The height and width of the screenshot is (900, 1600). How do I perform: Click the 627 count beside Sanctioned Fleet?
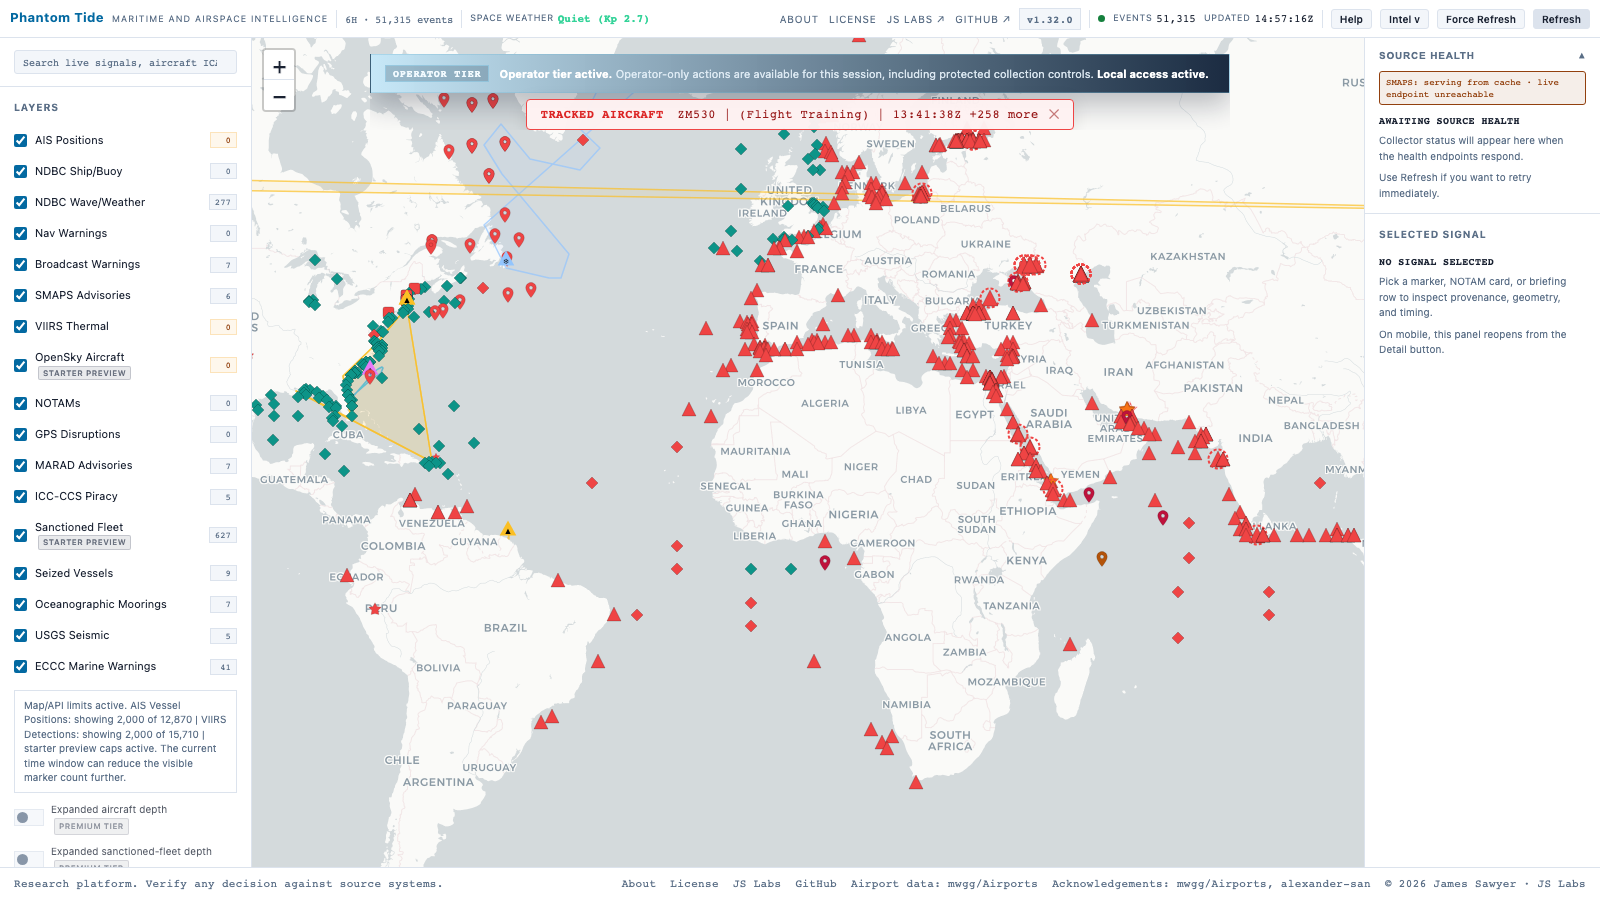click(223, 535)
